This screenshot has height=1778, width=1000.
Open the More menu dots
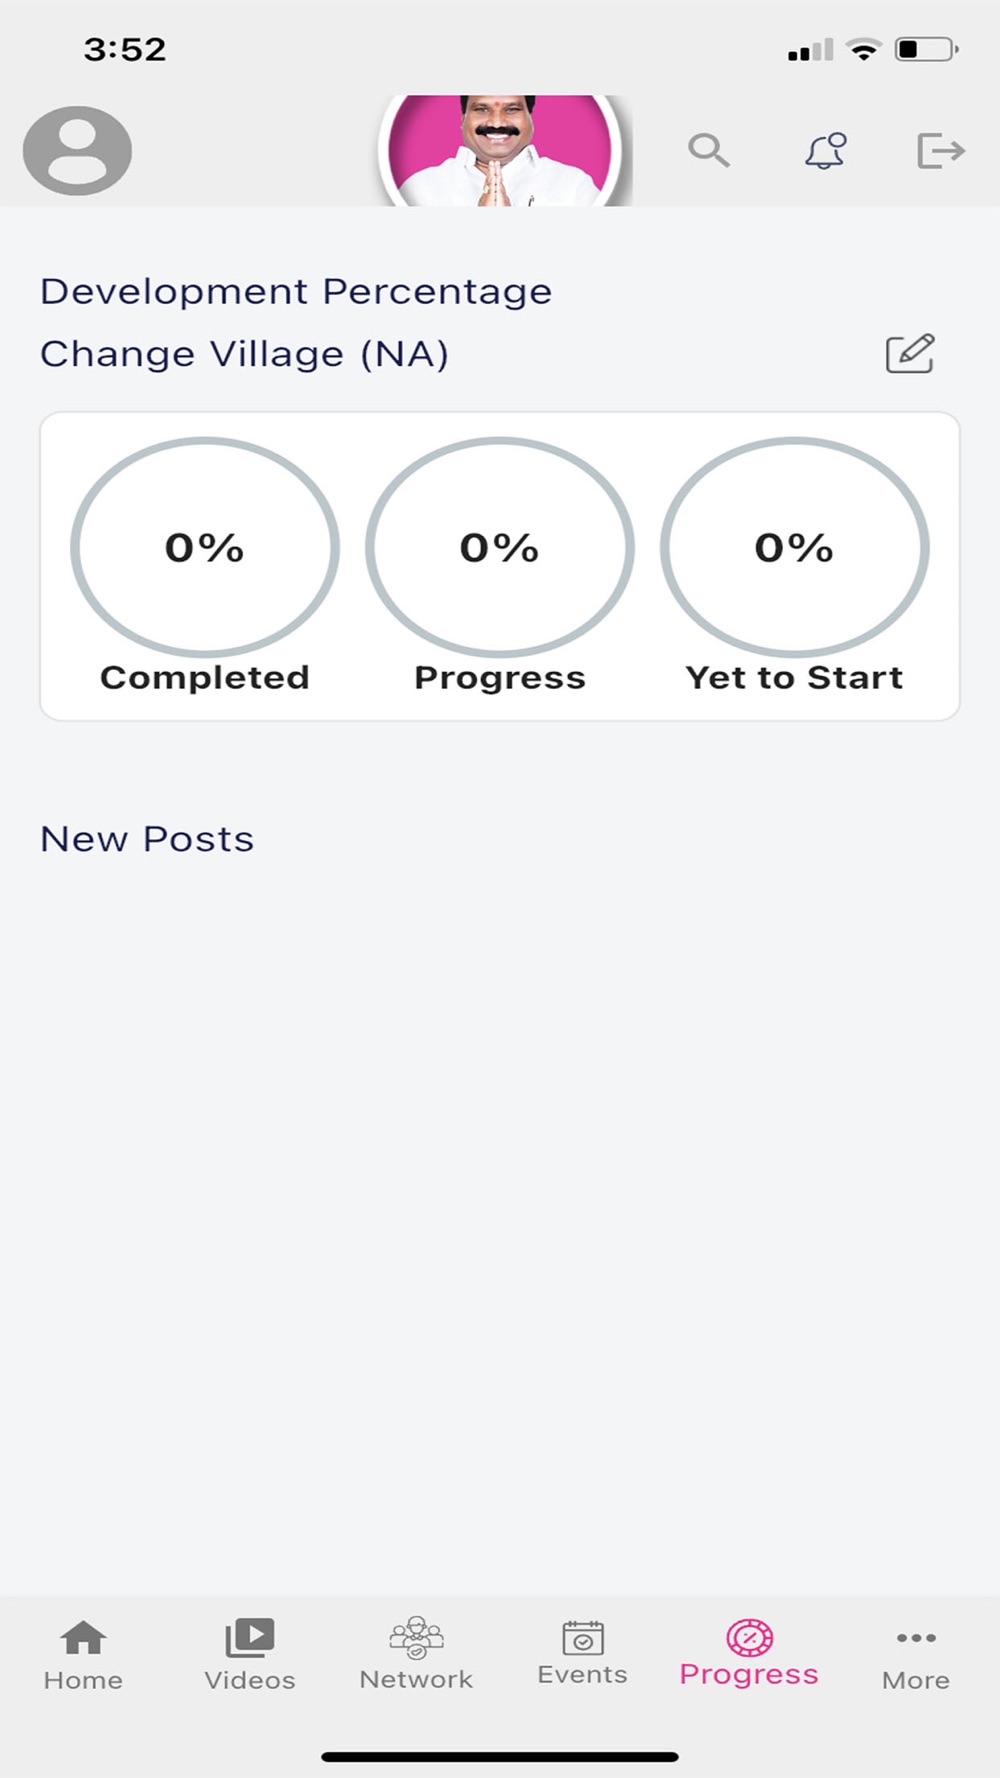point(916,1657)
